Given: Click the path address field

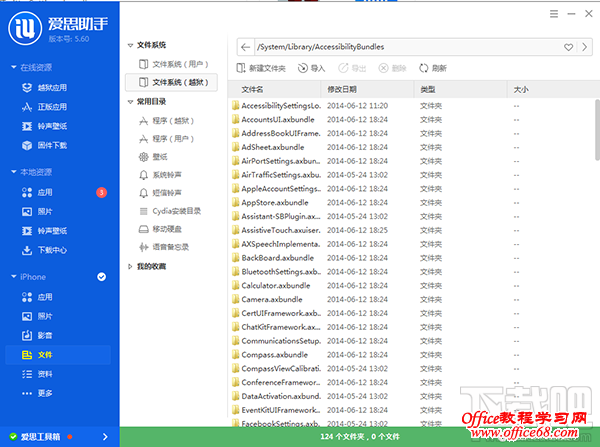Looking at the screenshot, I should 408,47.
